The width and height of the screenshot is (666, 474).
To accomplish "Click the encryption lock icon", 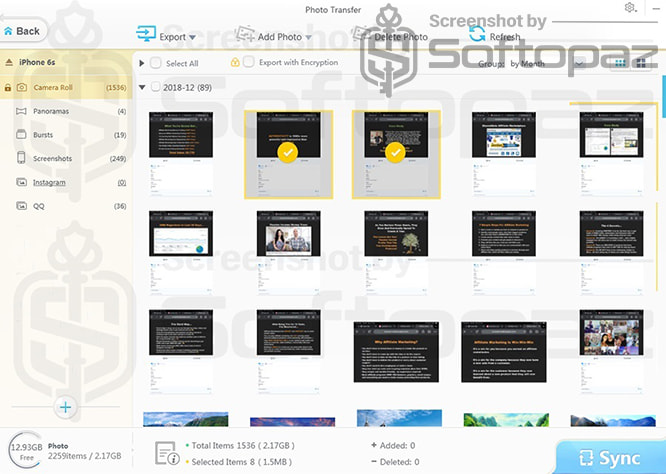I will click(235, 62).
